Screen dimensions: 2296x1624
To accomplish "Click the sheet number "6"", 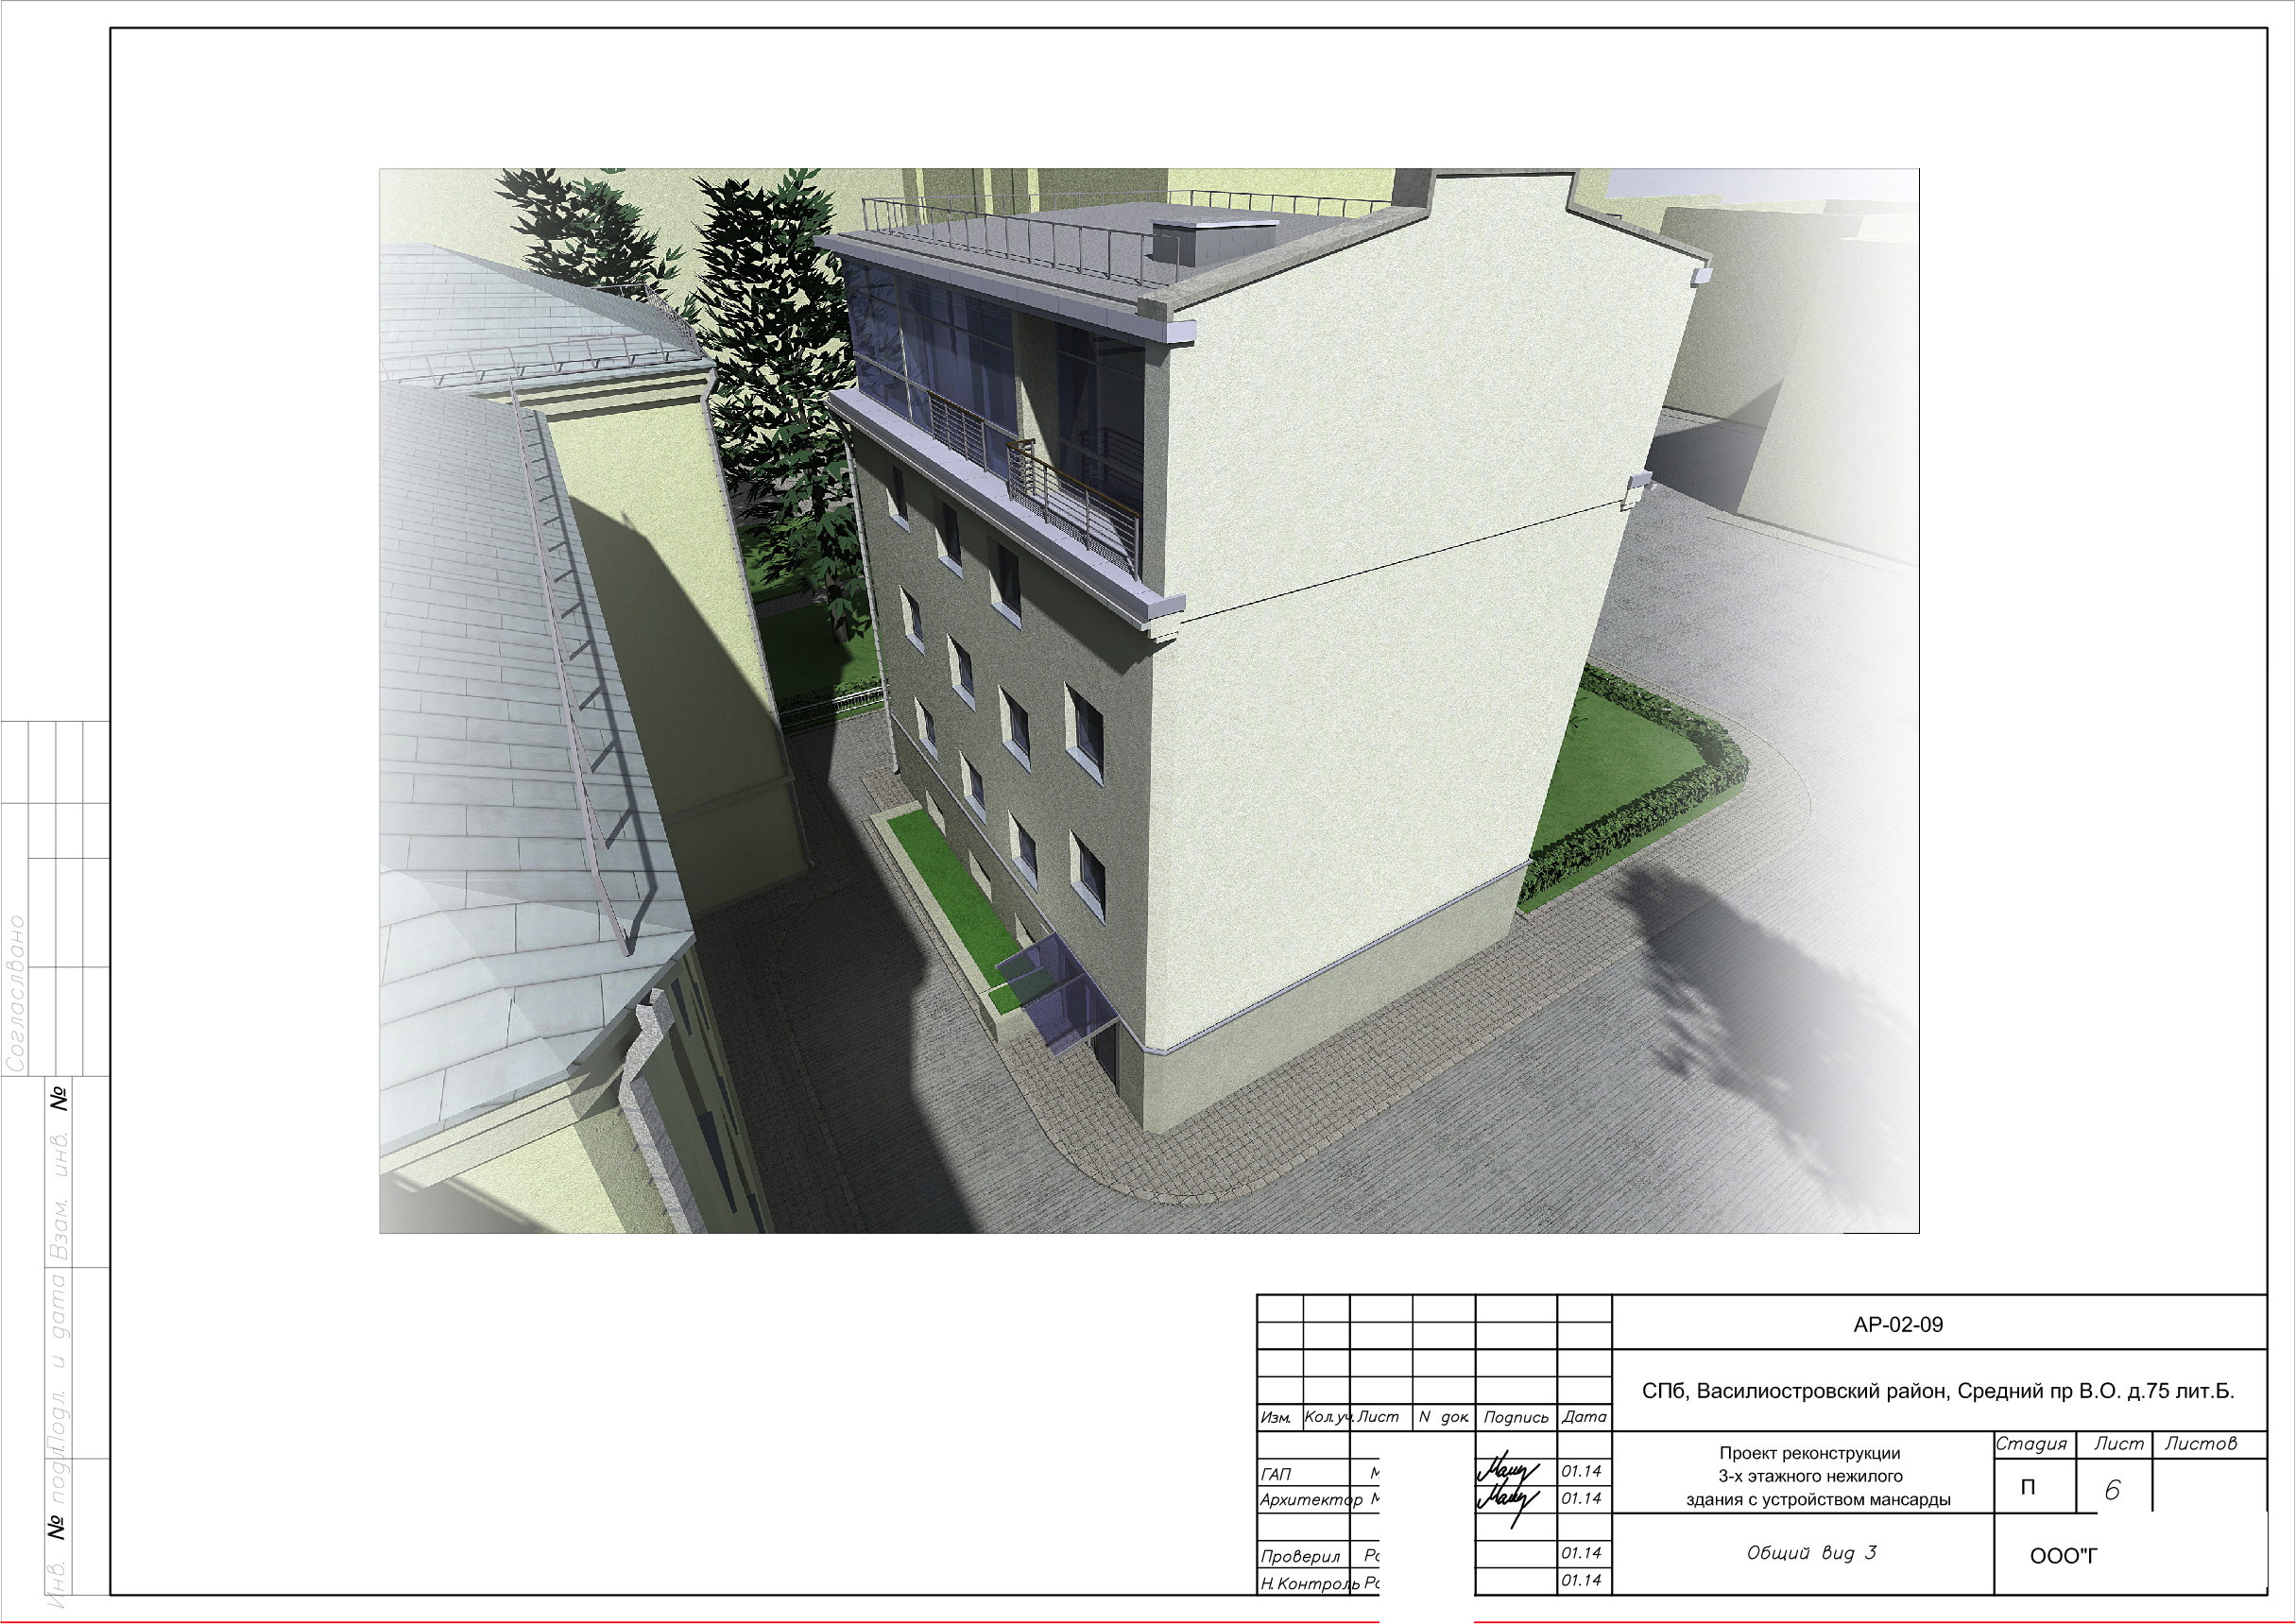I will pyautogui.click(x=2111, y=1491).
